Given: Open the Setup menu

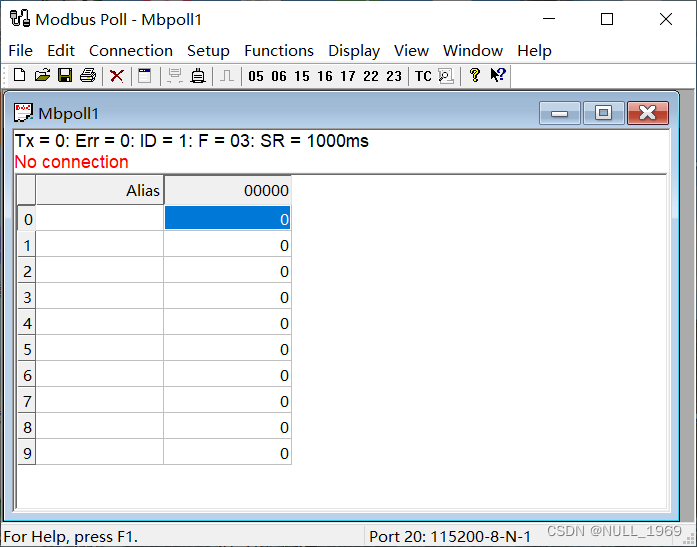Looking at the screenshot, I should [x=208, y=51].
